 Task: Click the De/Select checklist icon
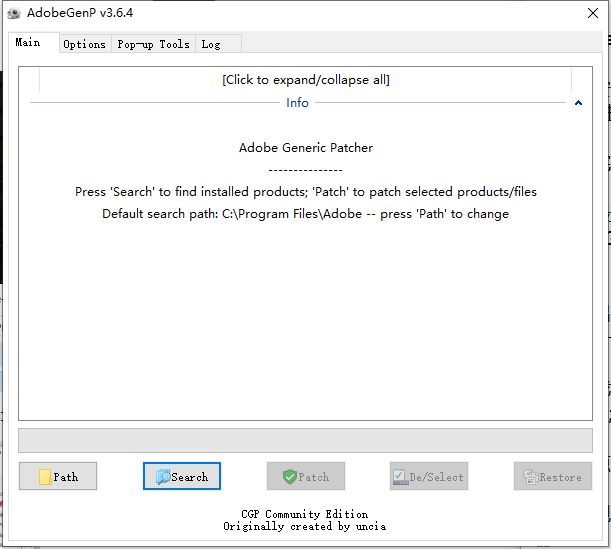[400, 477]
